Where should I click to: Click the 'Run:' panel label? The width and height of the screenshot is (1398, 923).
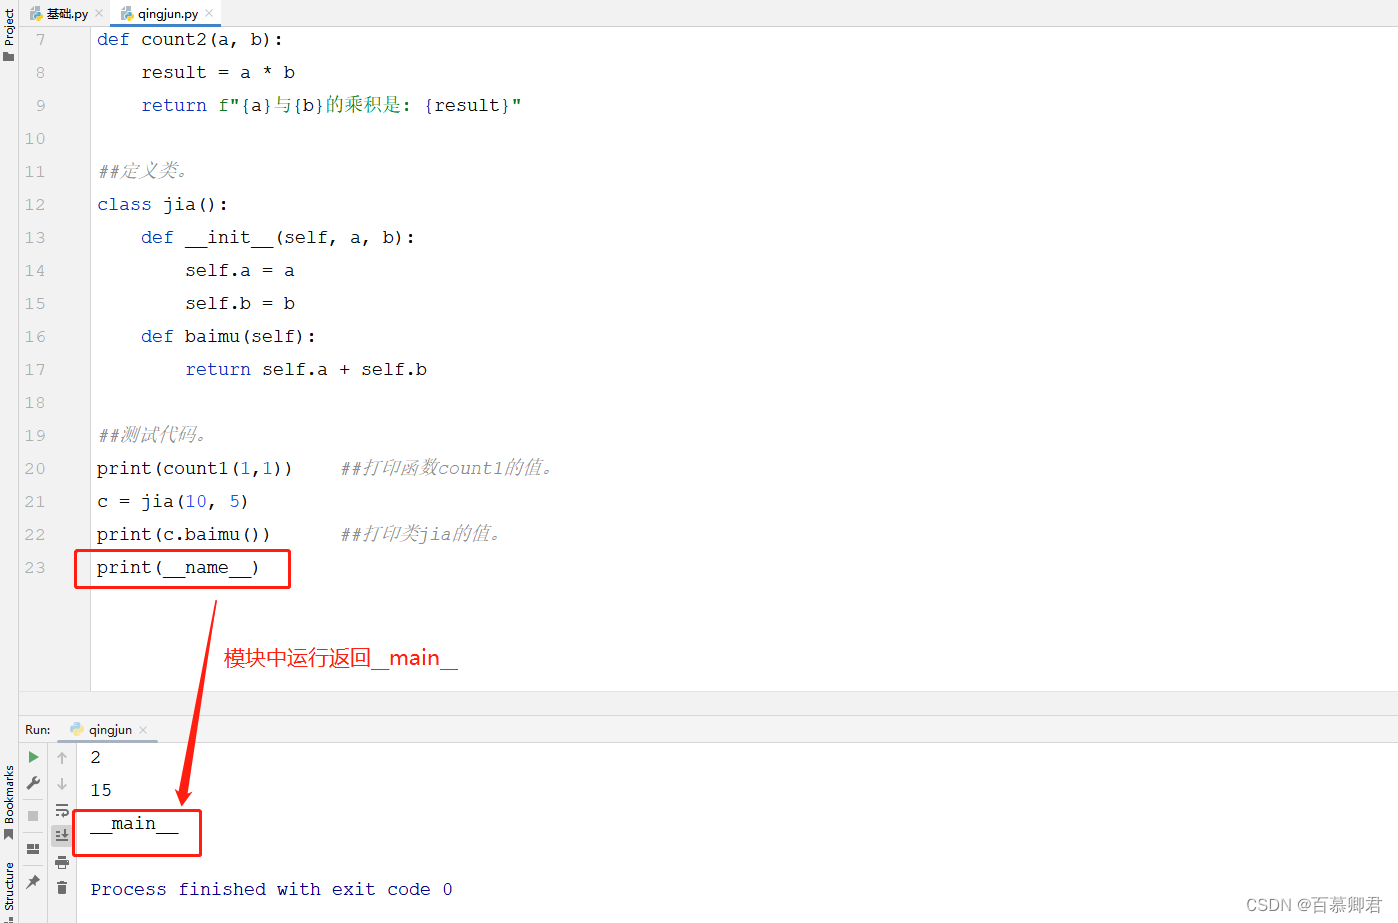38,730
